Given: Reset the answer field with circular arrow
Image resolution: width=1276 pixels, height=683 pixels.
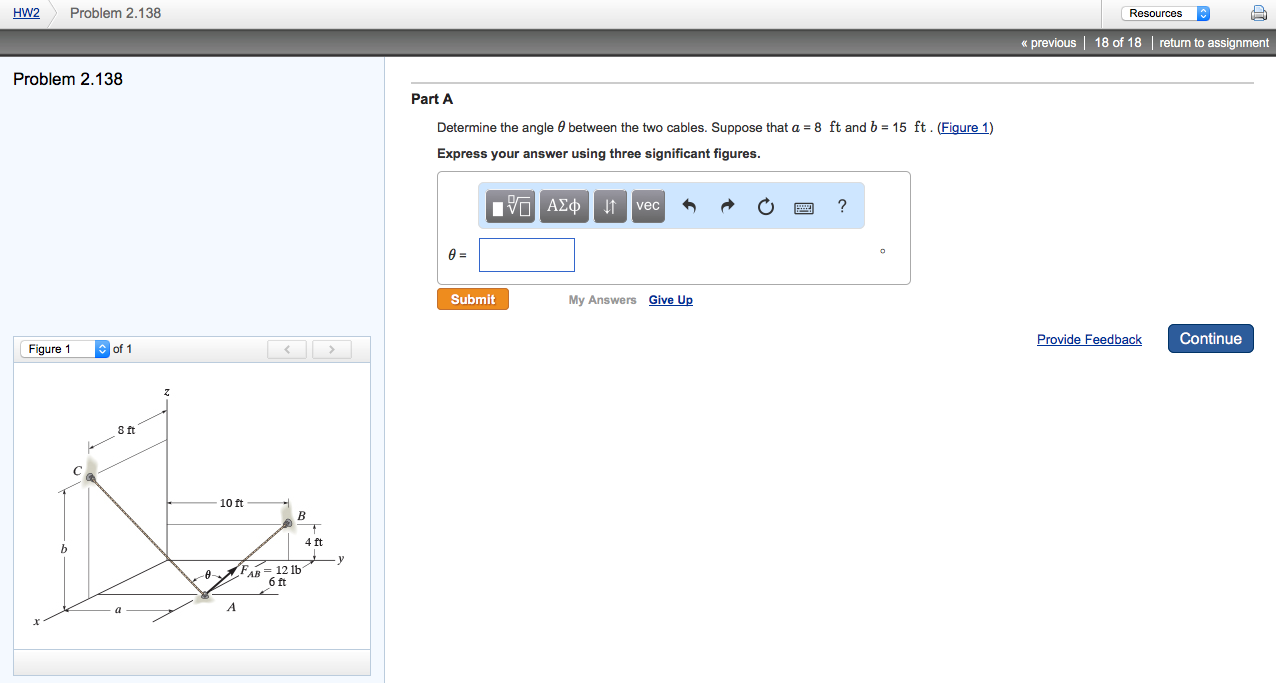Looking at the screenshot, I should point(766,207).
